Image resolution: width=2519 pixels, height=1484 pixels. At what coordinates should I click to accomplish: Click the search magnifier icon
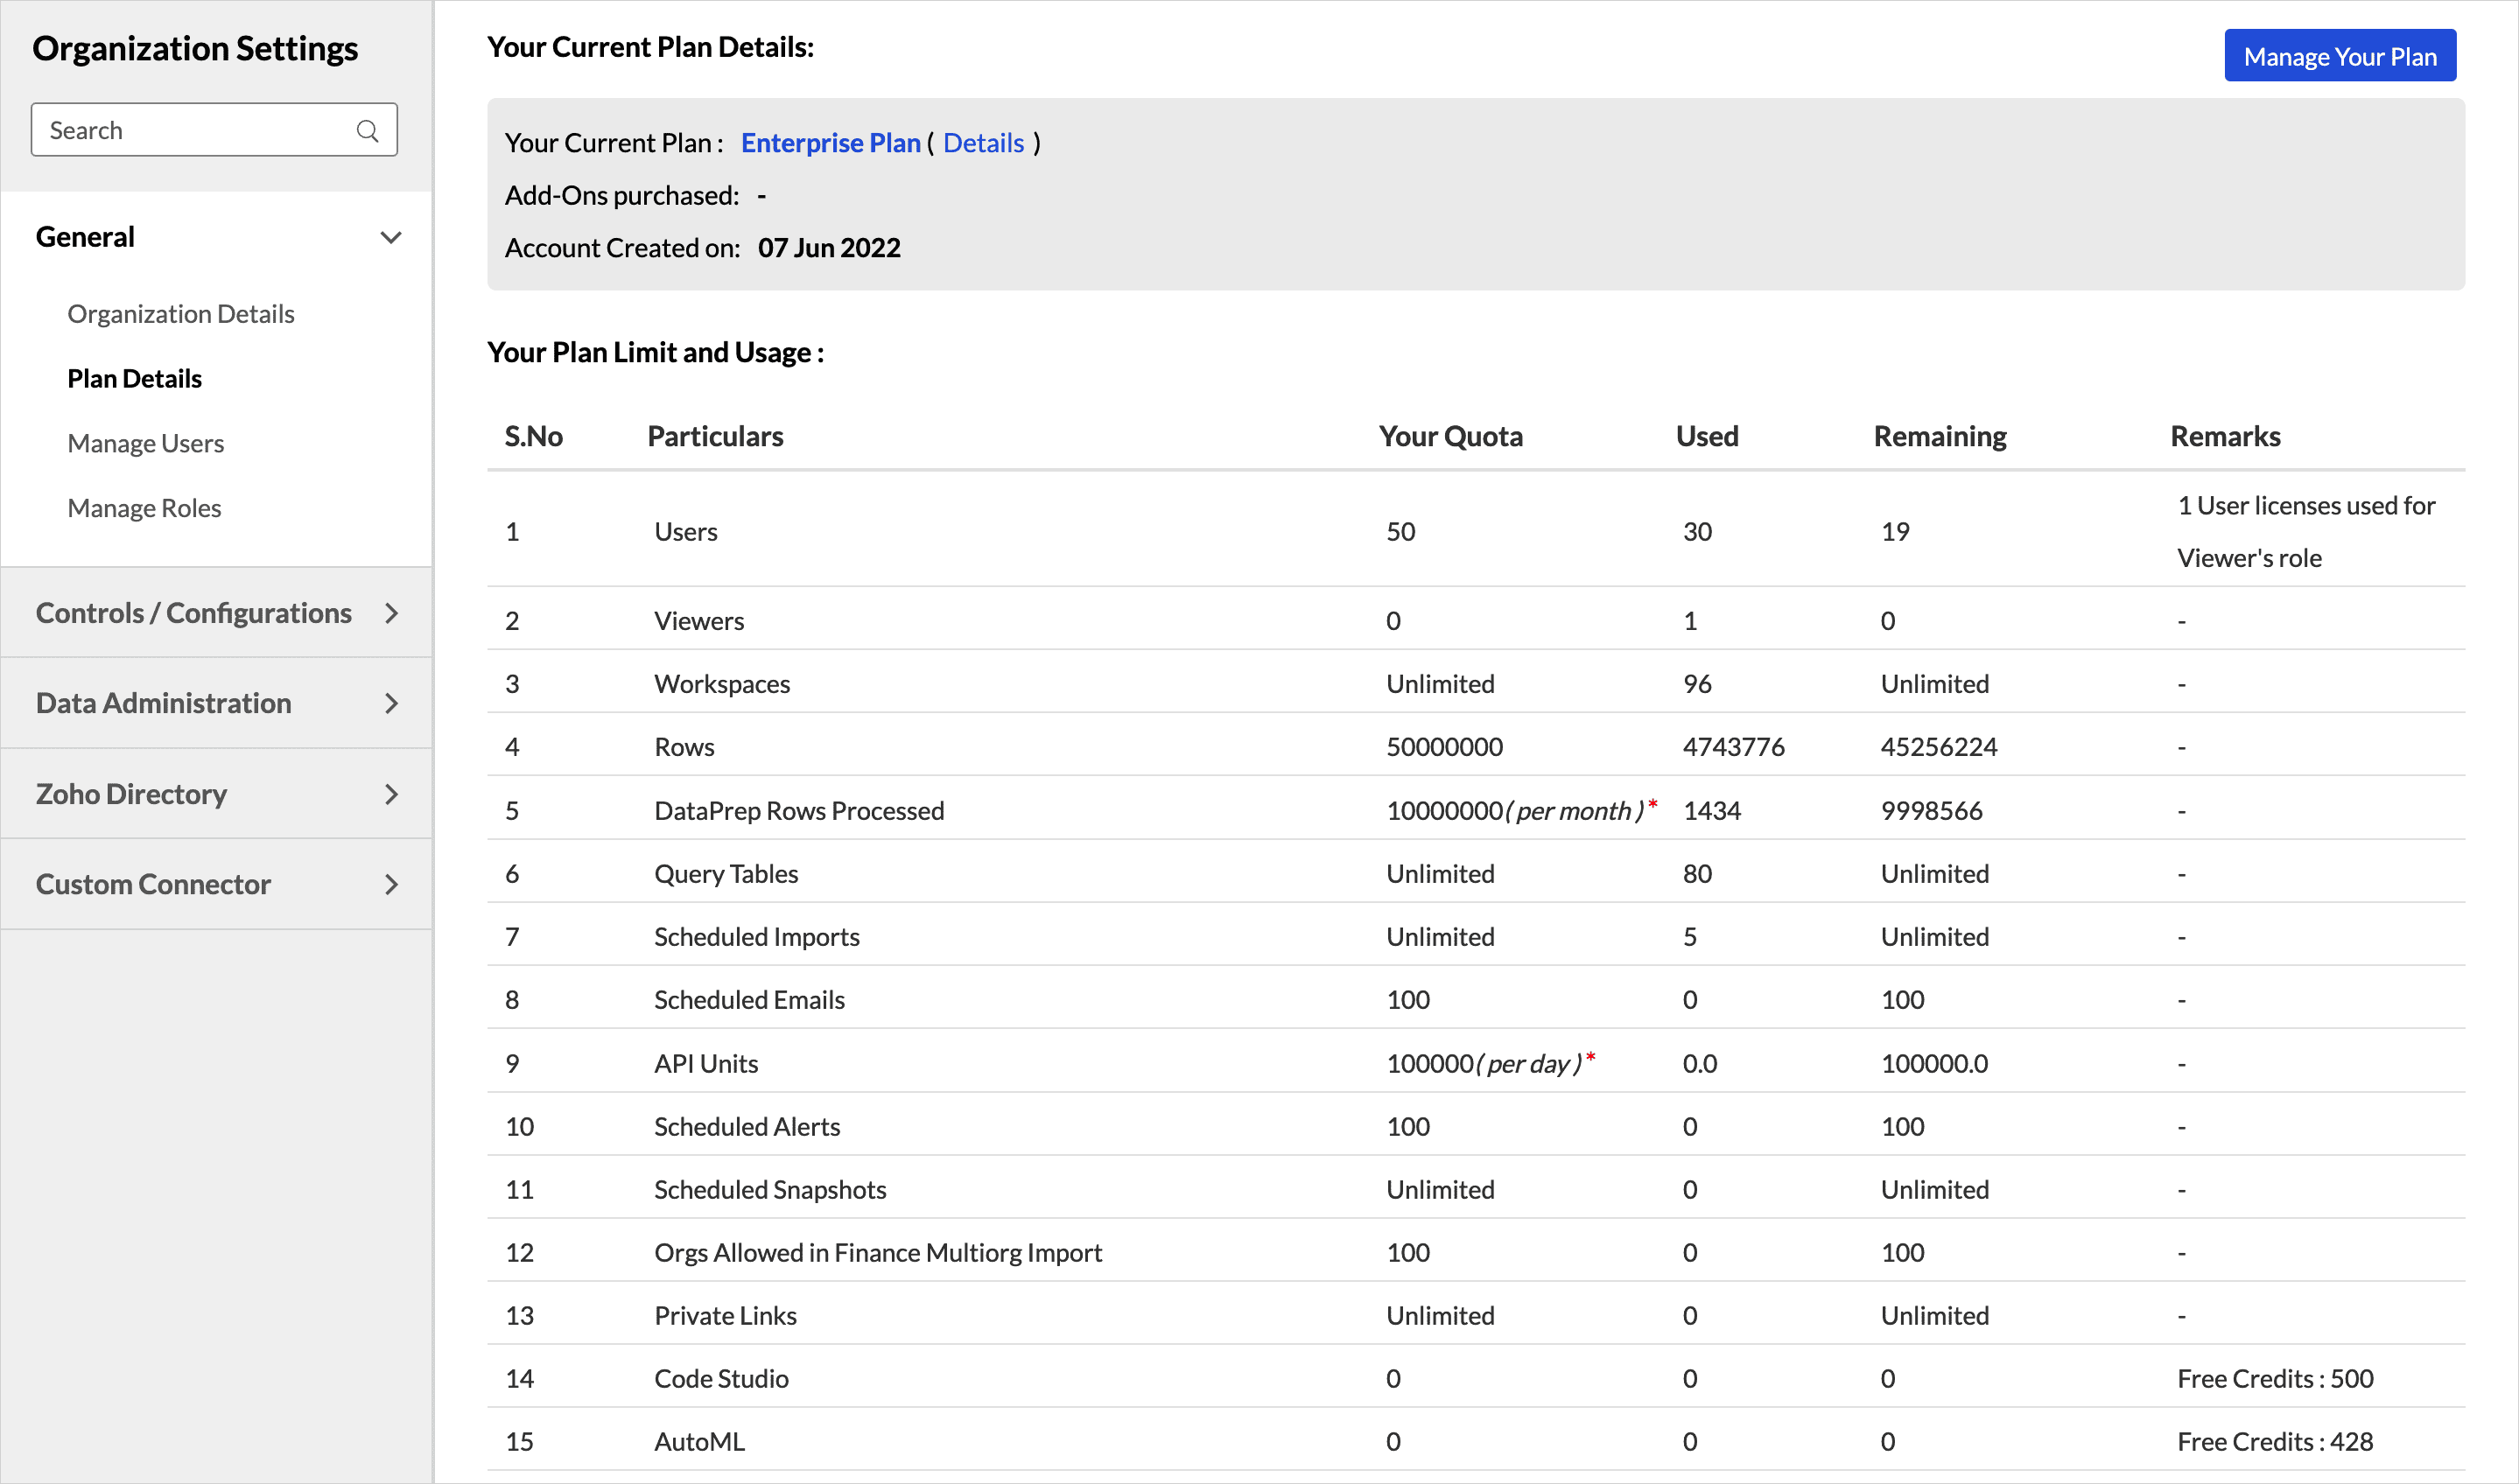coord(367,131)
